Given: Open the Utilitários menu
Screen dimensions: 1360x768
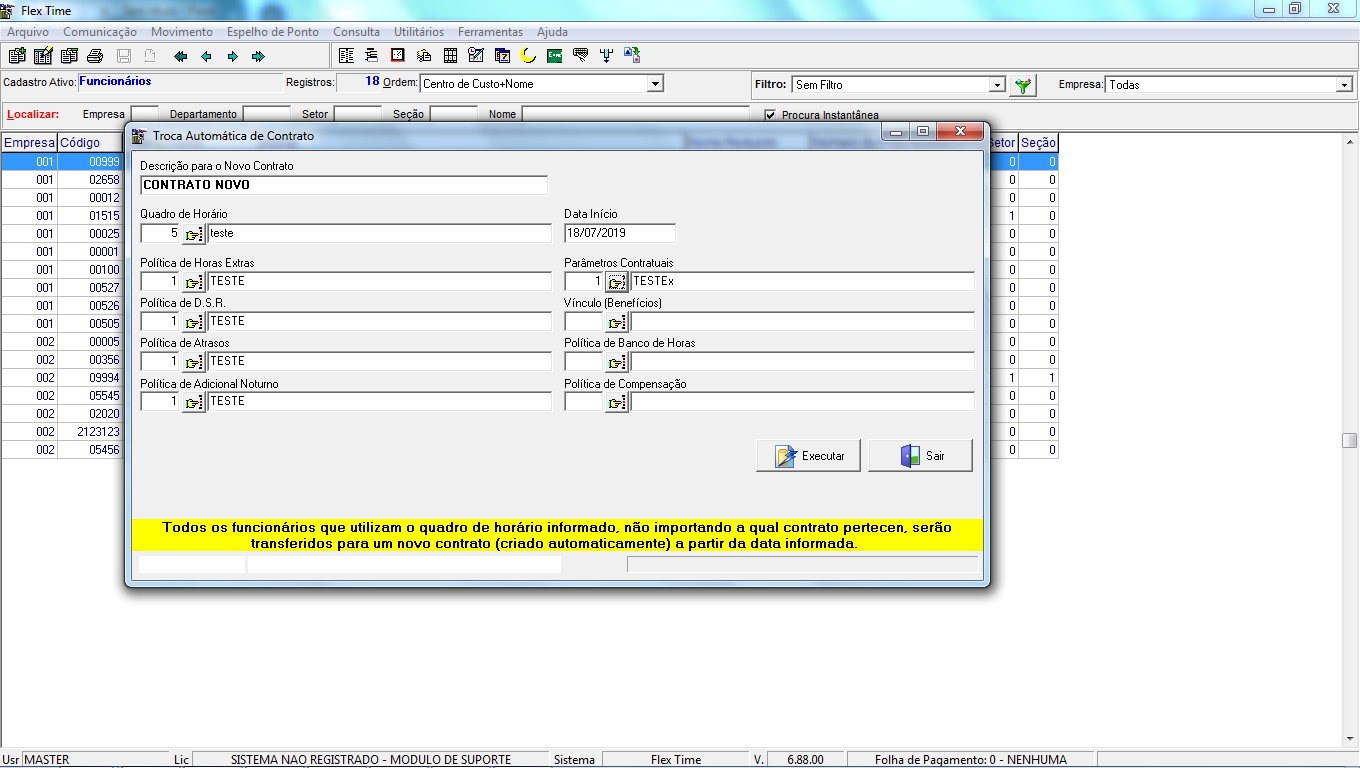Looking at the screenshot, I should pos(419,32).
